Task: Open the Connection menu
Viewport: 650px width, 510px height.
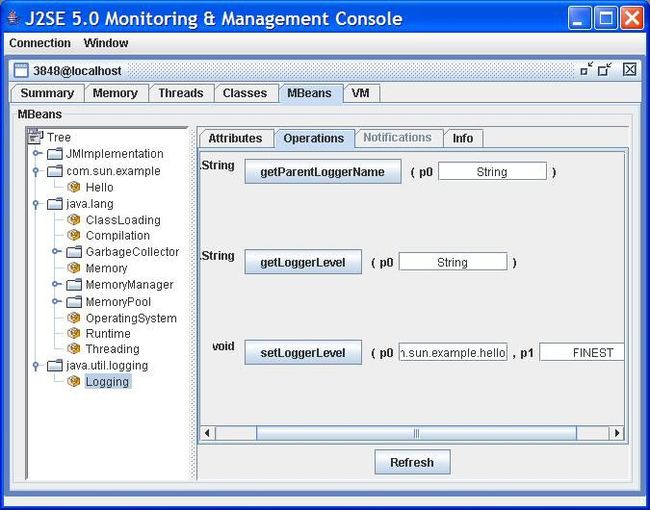Action: pyautogui.click(x=40, y=43)
